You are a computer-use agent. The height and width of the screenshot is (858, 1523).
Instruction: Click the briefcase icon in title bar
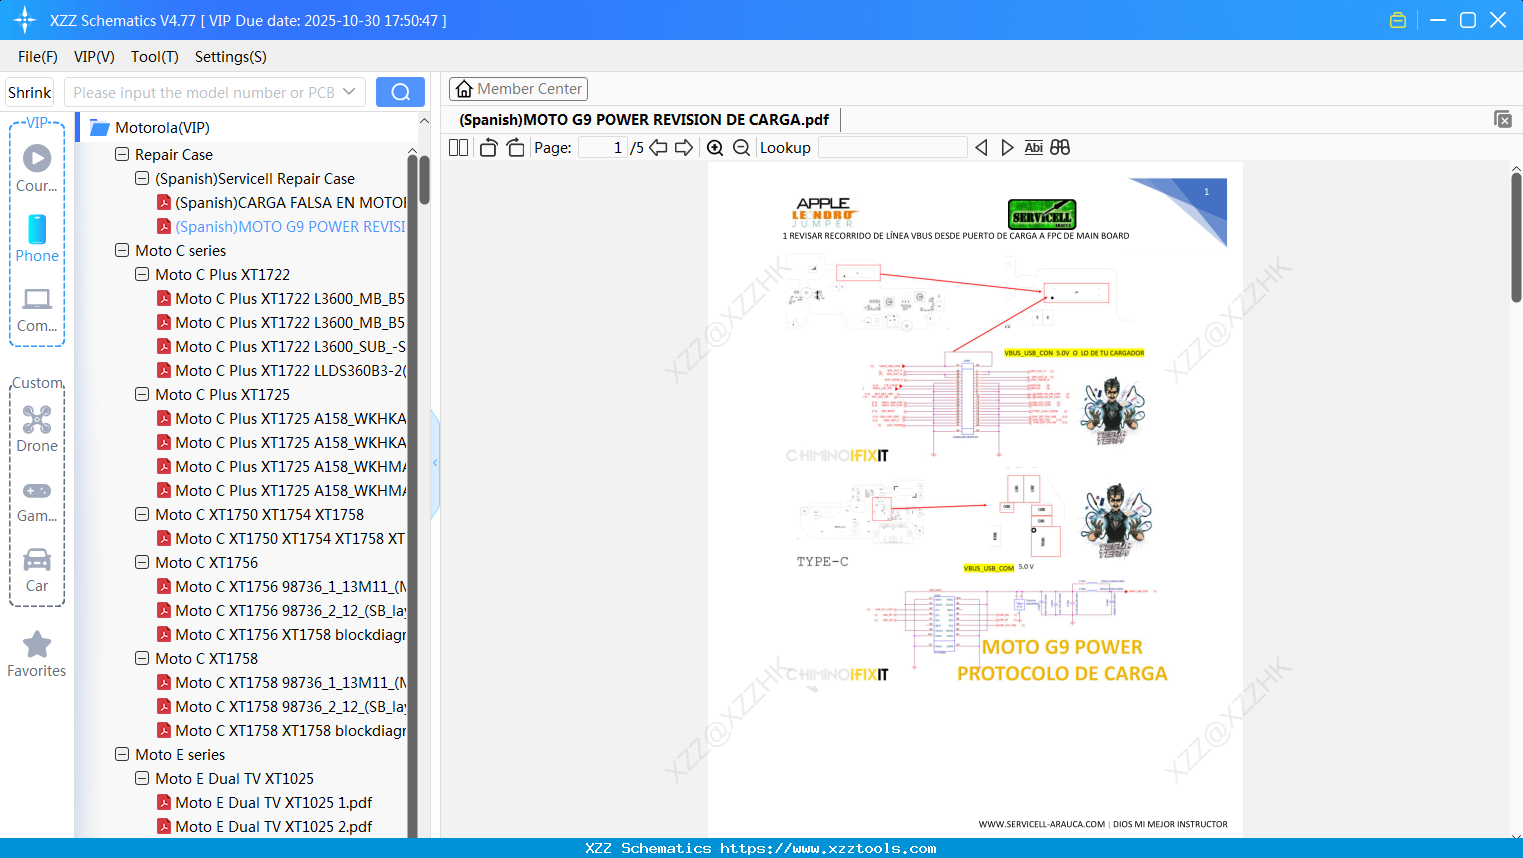(x=1398, y=20)
